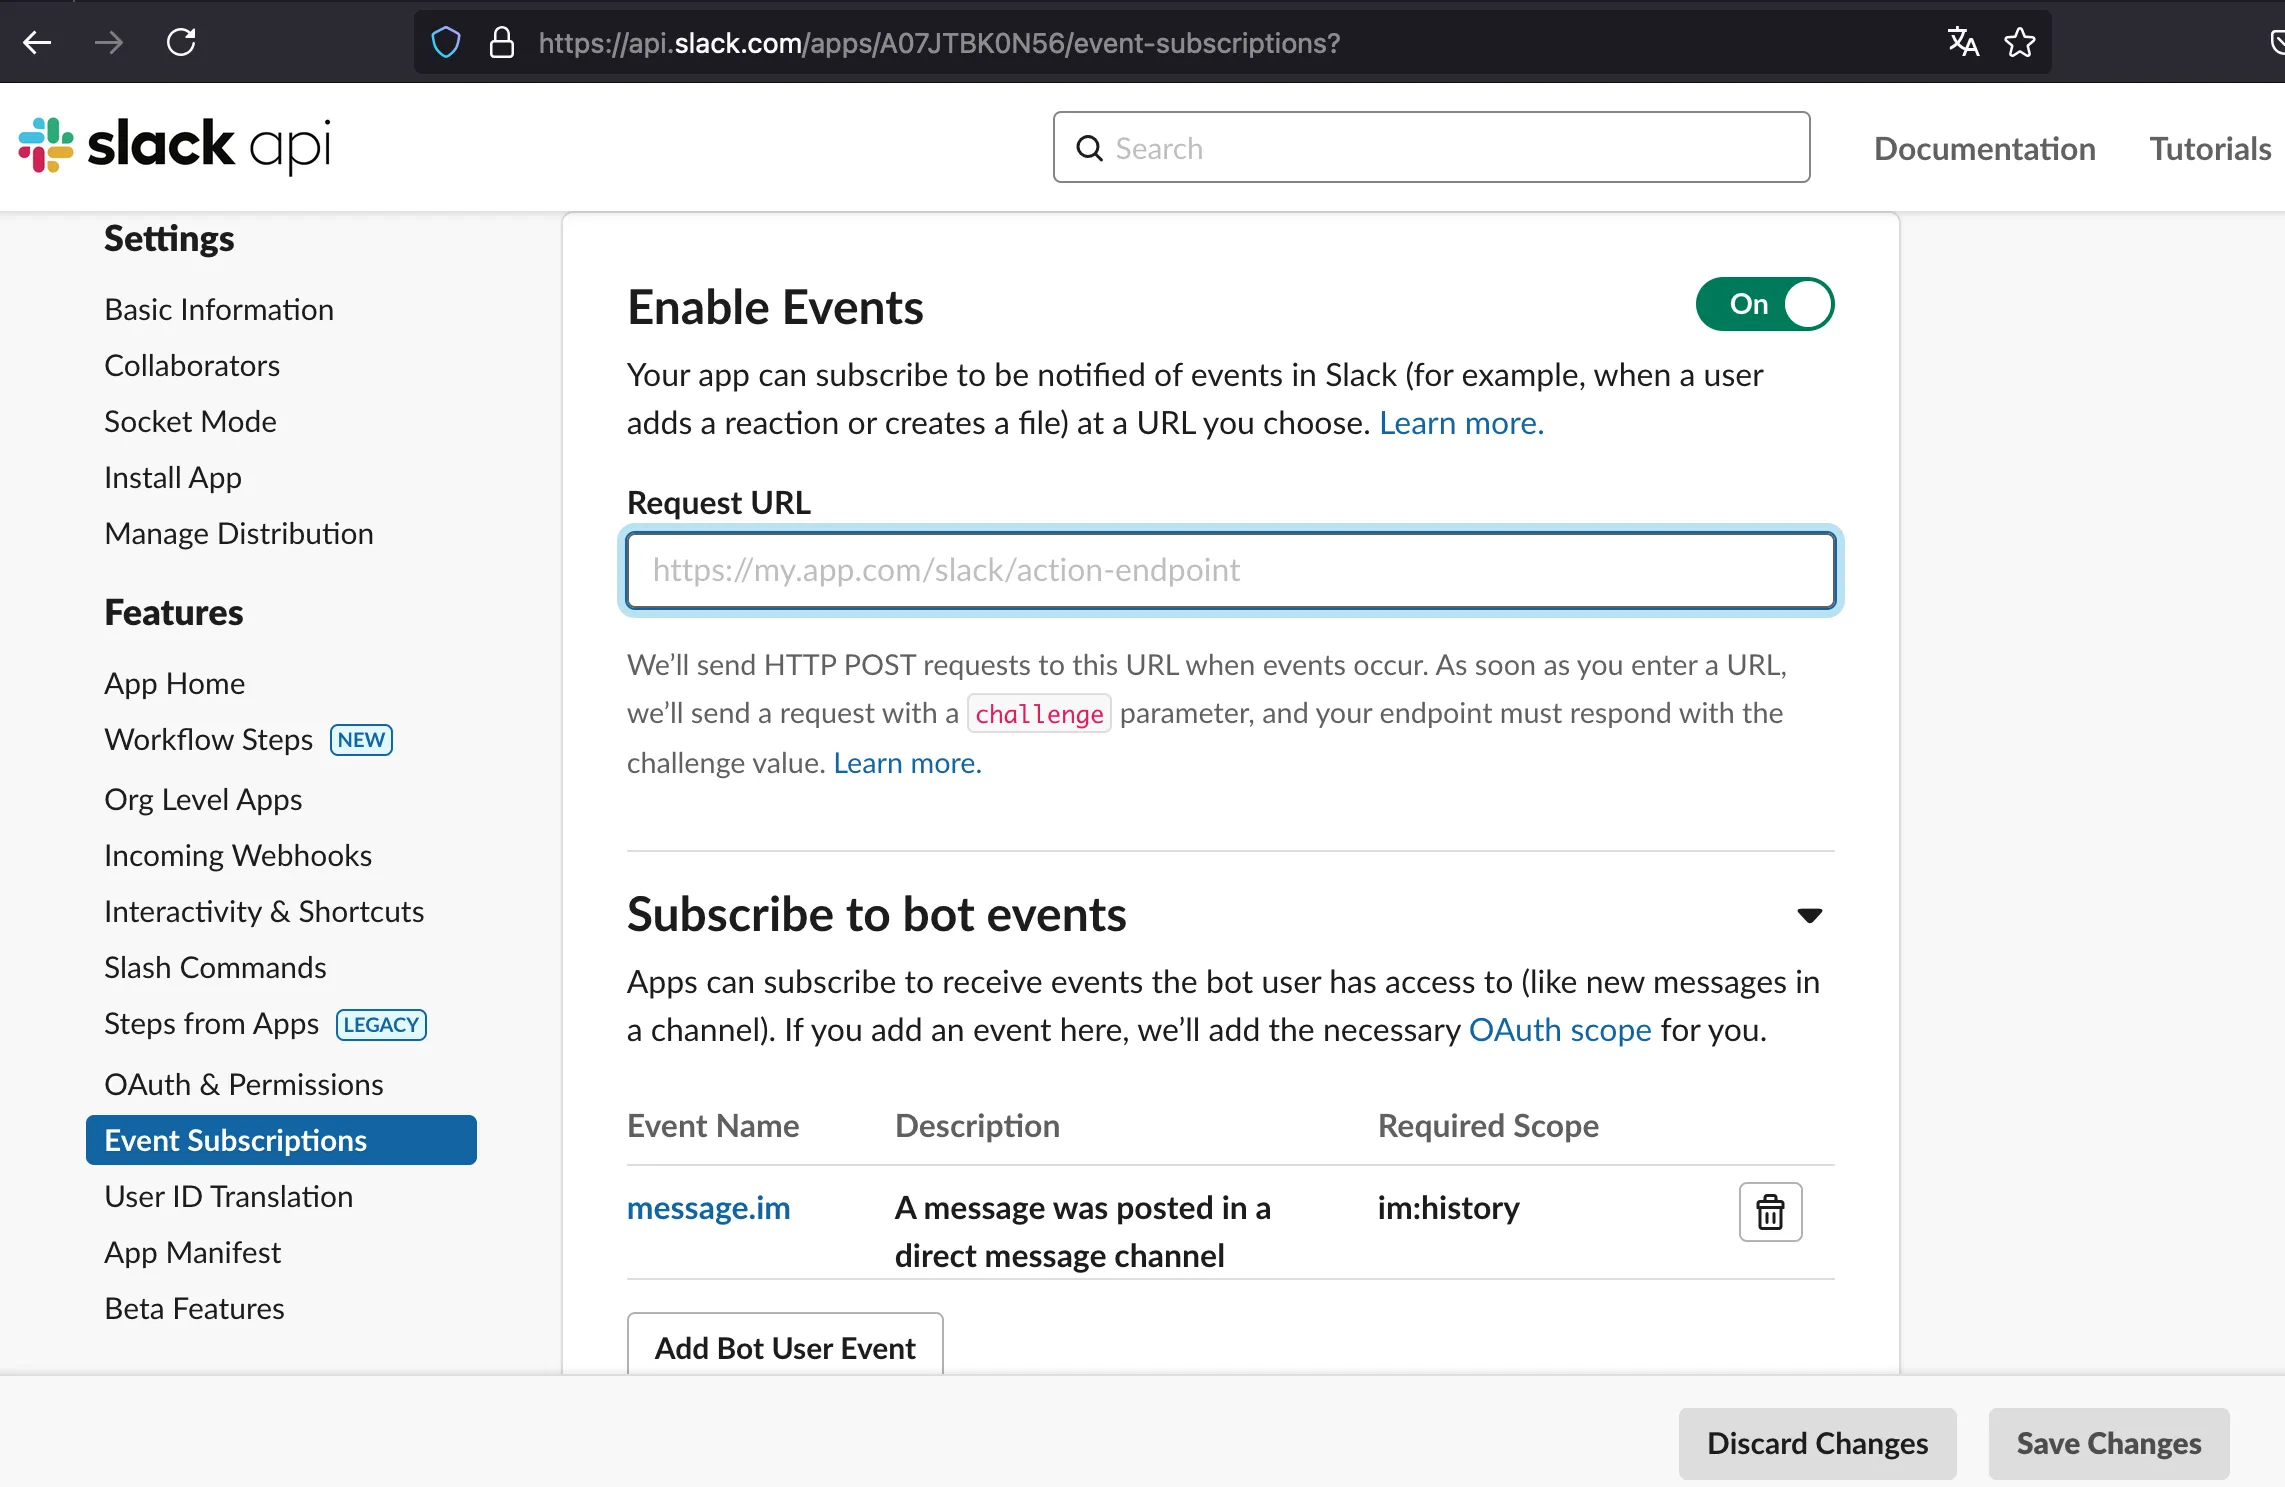This screenshot has width=2285, height=1487.
Task: Click Learn more after challenge value
Action: click(907, 763)
